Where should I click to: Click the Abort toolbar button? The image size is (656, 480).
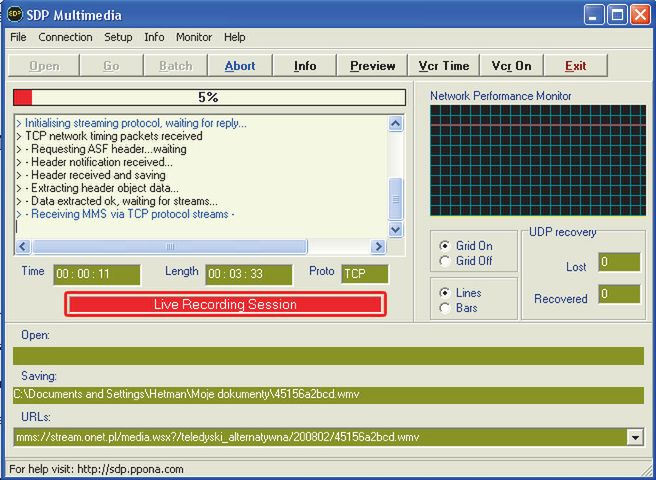pos(240,66)
